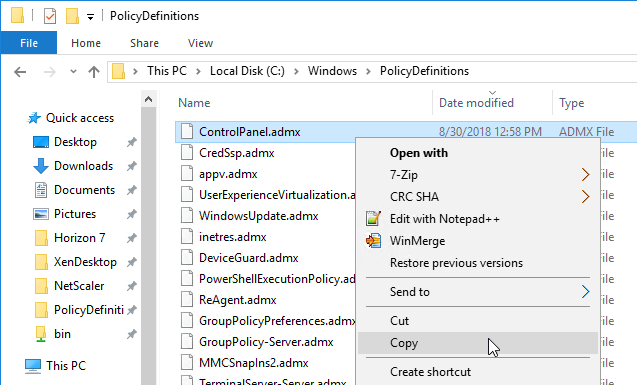637x385 pixels.
Task: Click the Forward navigation arrow
Action: (50, 72)
